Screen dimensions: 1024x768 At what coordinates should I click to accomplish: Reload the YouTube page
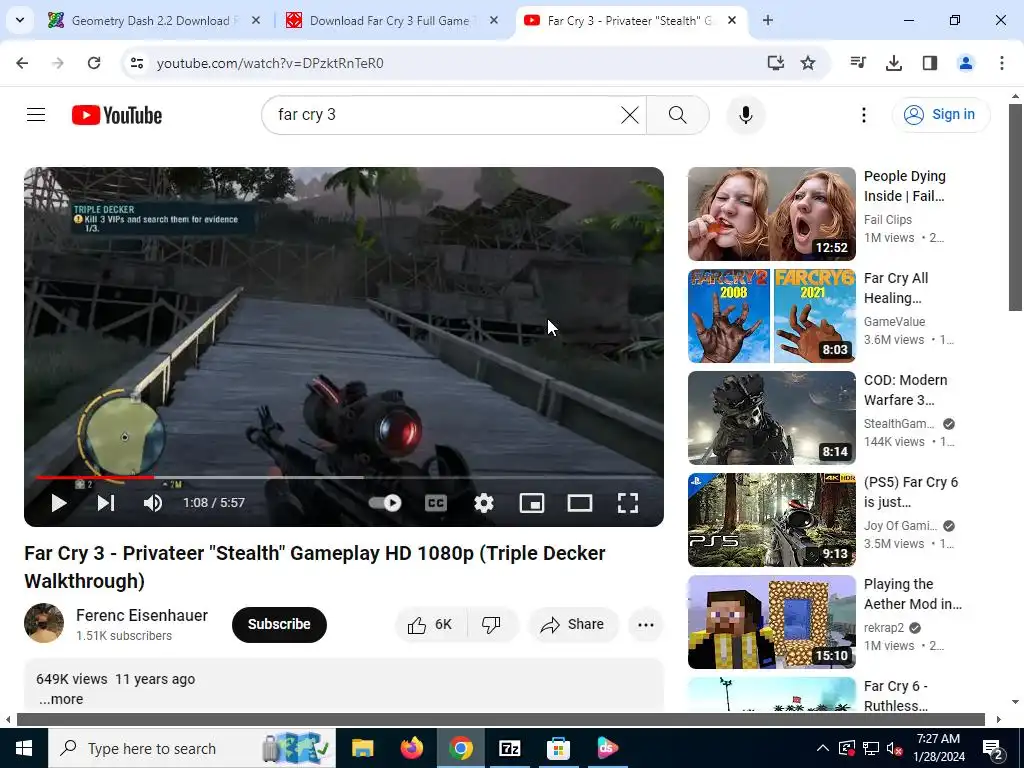point(94,63)
